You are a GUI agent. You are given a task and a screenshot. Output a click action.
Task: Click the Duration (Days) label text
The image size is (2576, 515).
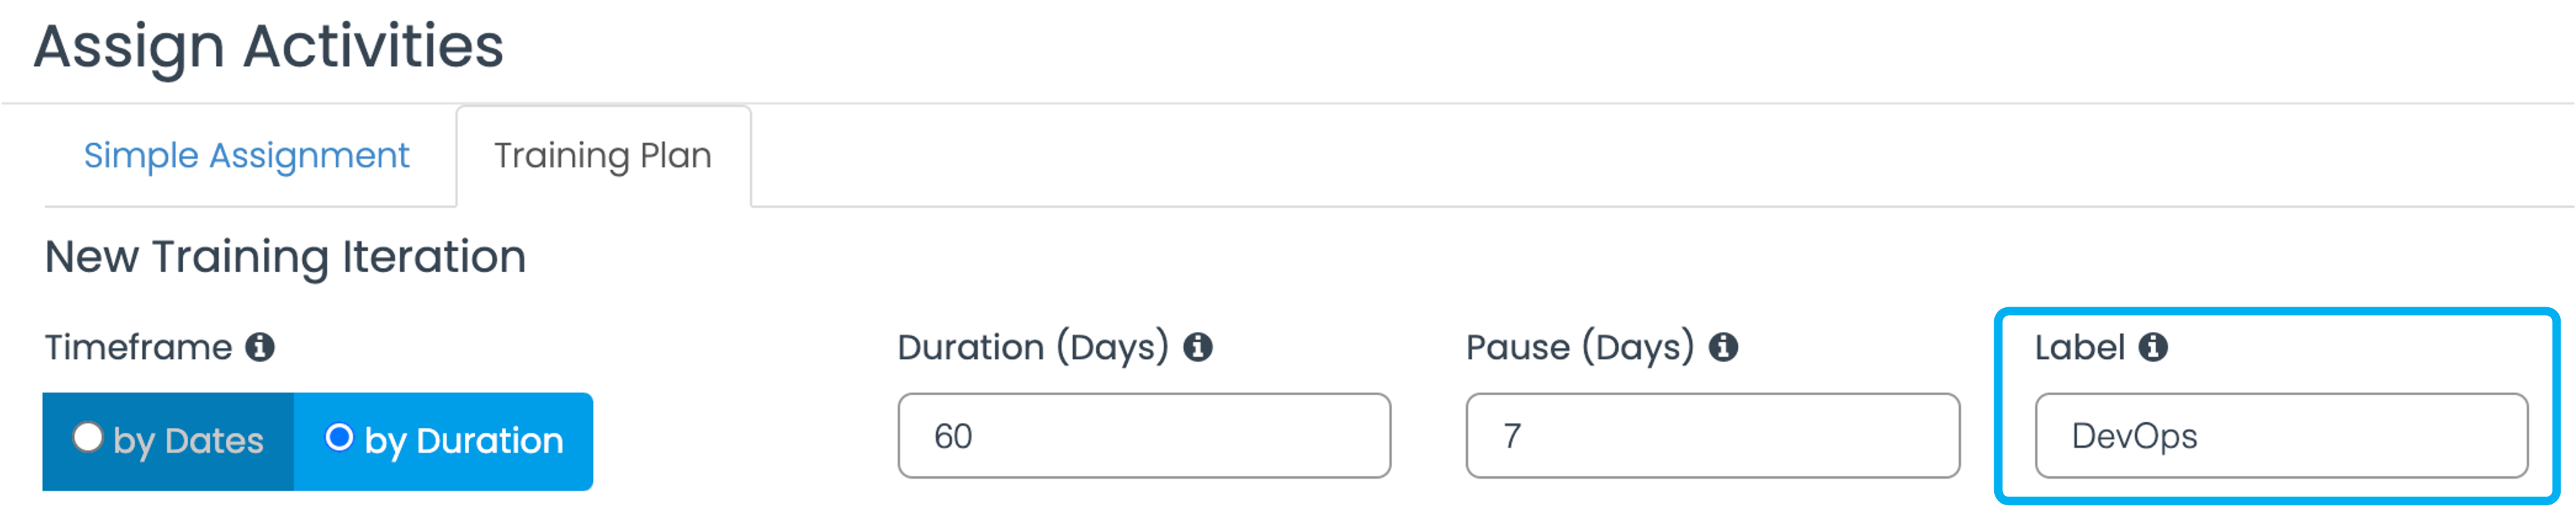[x=1033, y=348]
